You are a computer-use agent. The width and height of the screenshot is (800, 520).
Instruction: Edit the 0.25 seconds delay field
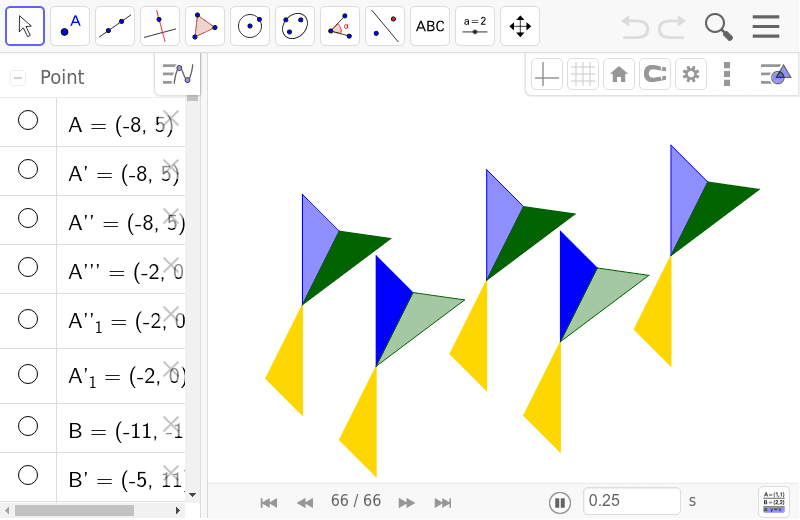click(632, 501)
